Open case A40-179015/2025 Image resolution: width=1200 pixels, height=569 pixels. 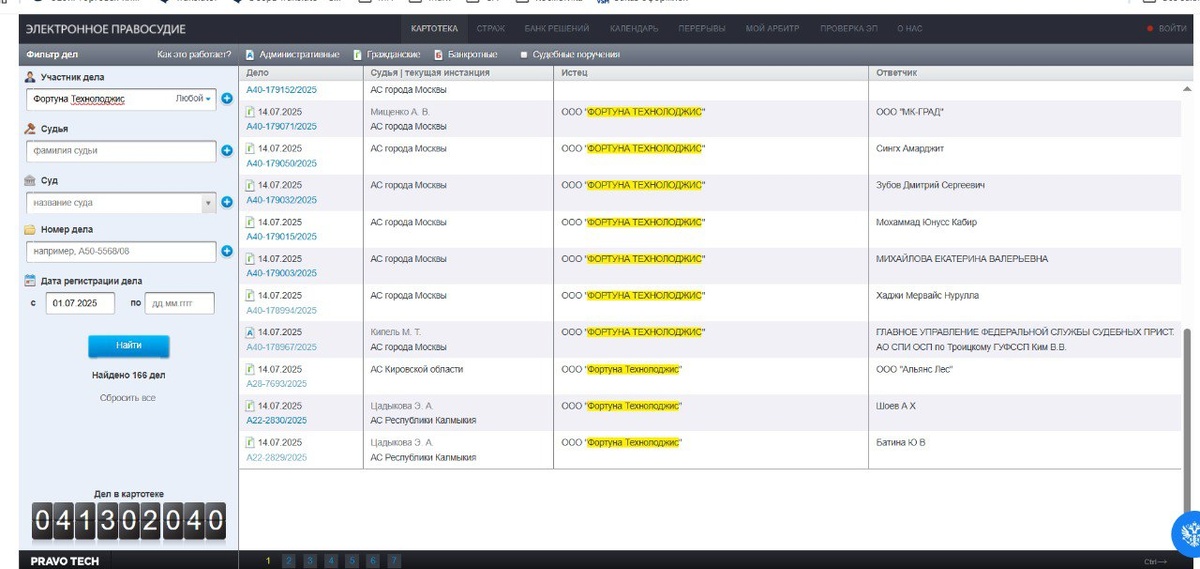(x=281, y=237)
